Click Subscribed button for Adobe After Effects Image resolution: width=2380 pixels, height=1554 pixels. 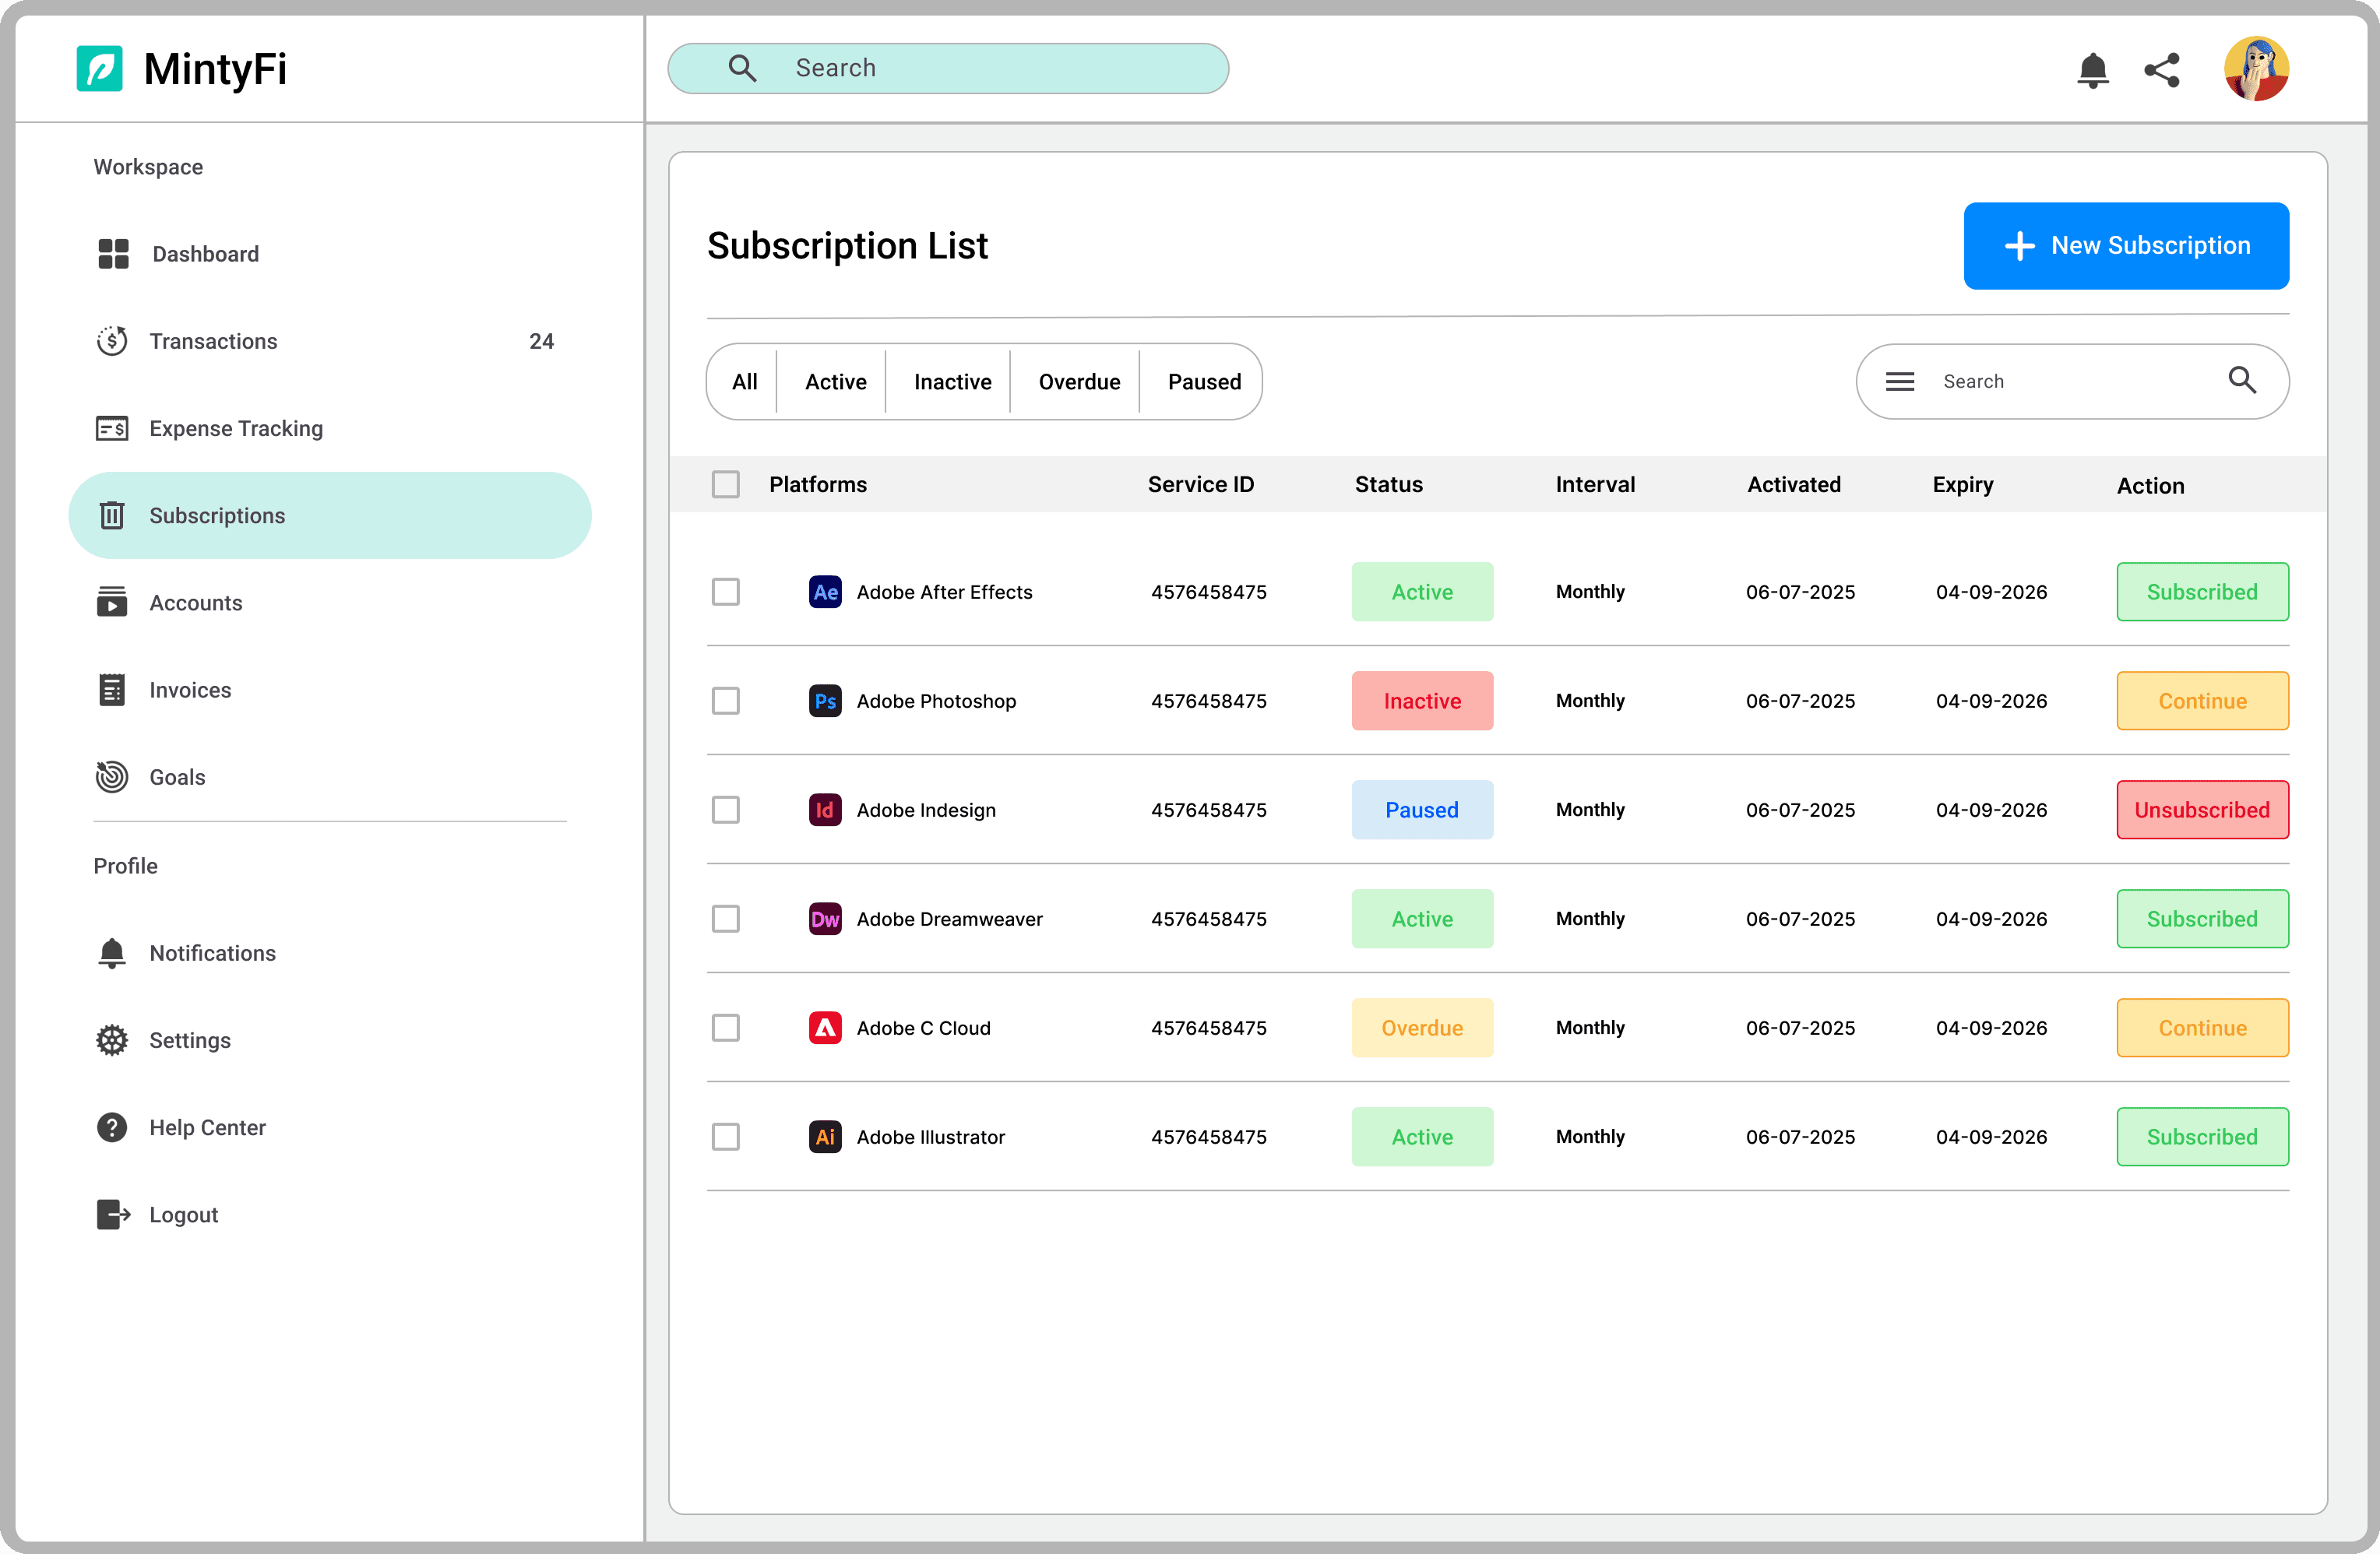2202,592
